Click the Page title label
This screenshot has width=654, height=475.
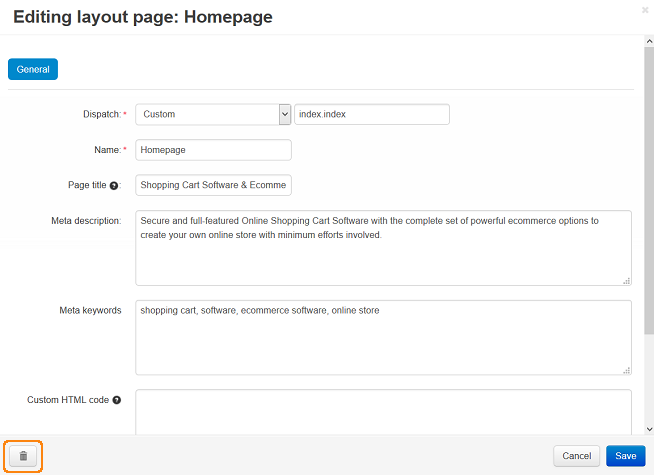pos(87,185)
